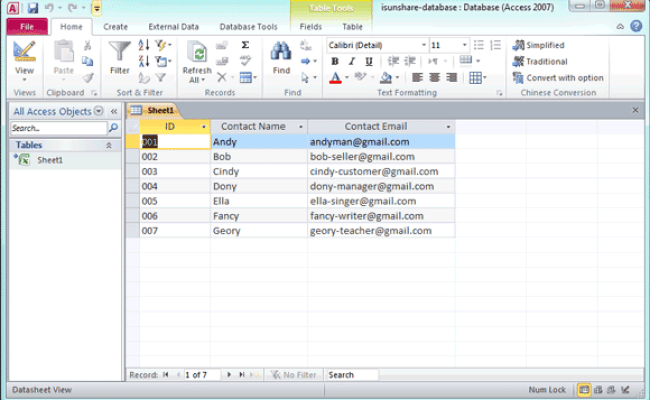Image resolution: width=650 pixels, height=400 pixels.
Task: Toggle Underline formatting
Action: tap(369, 61)
